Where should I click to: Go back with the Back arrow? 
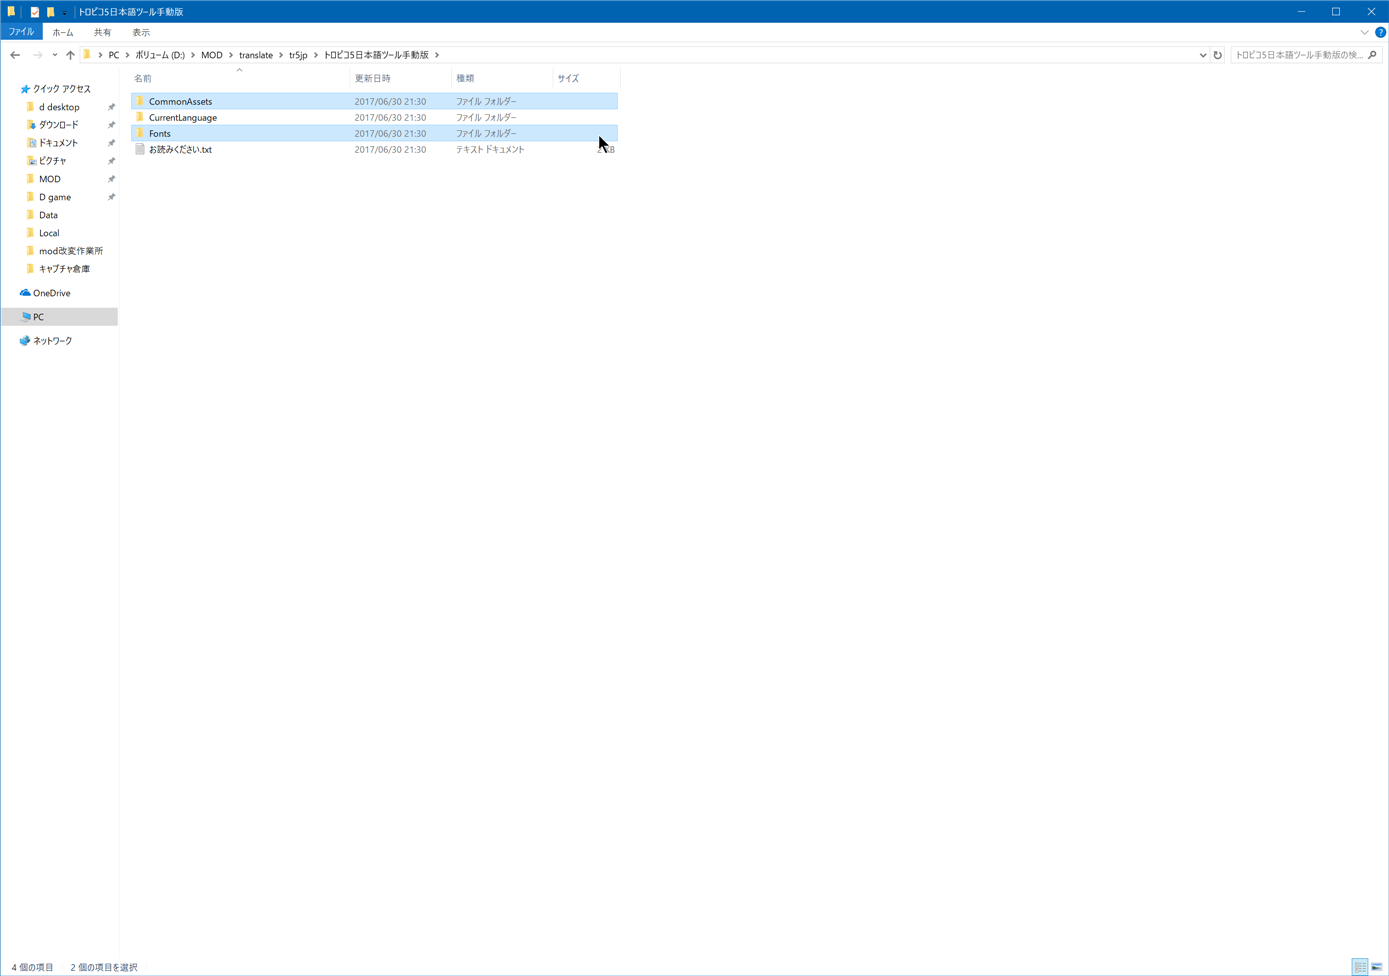[x=15, y=55]
